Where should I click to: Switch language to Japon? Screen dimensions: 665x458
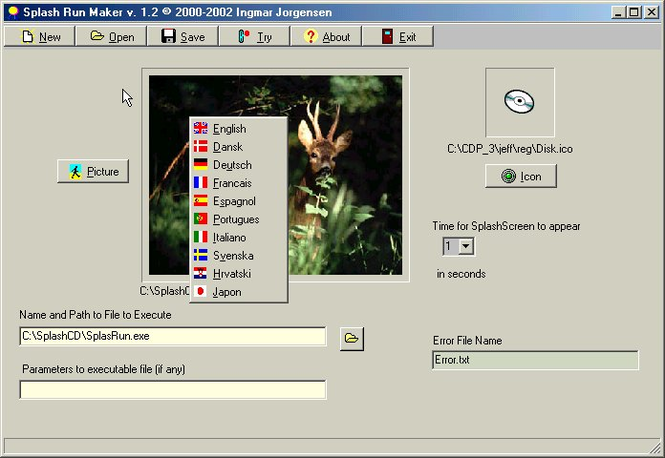[x=239, y=292]
